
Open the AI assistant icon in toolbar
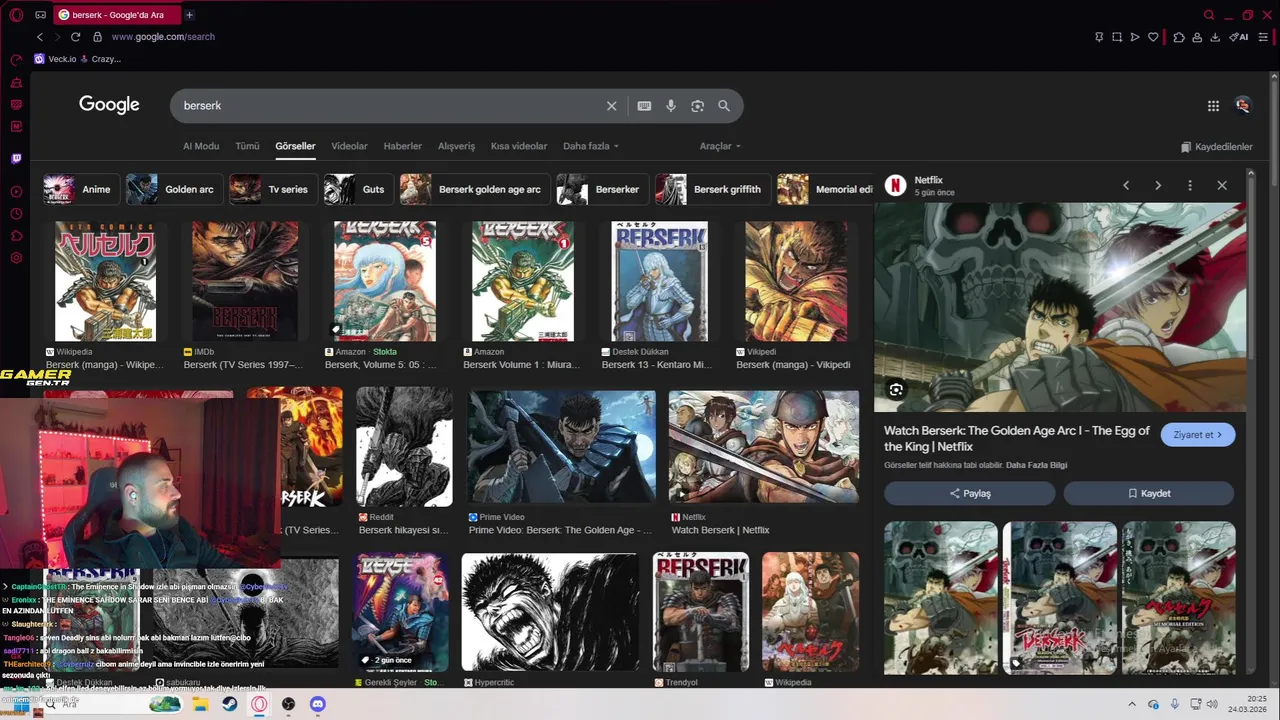(x=1239, y=37)
